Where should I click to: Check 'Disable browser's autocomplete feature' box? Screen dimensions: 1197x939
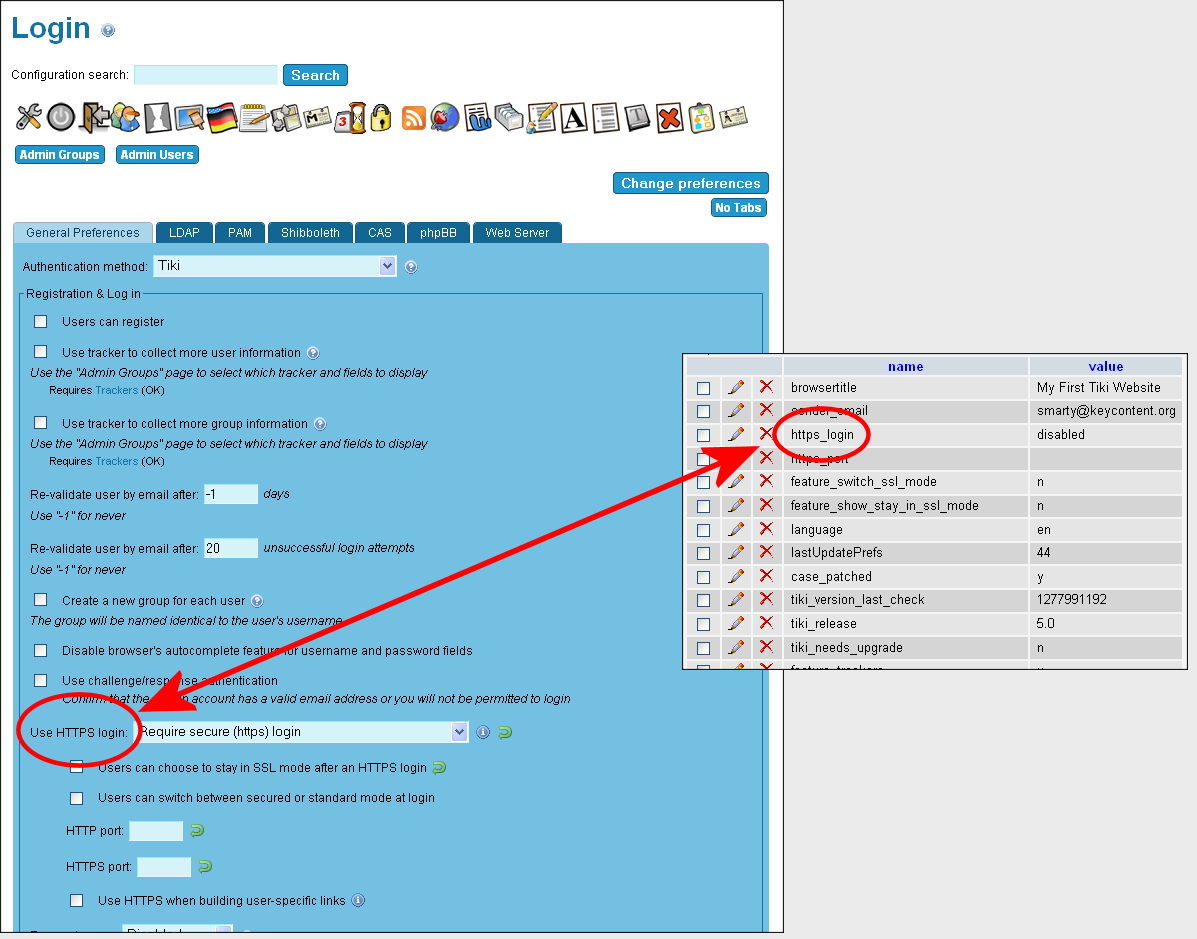click(41, 650)
